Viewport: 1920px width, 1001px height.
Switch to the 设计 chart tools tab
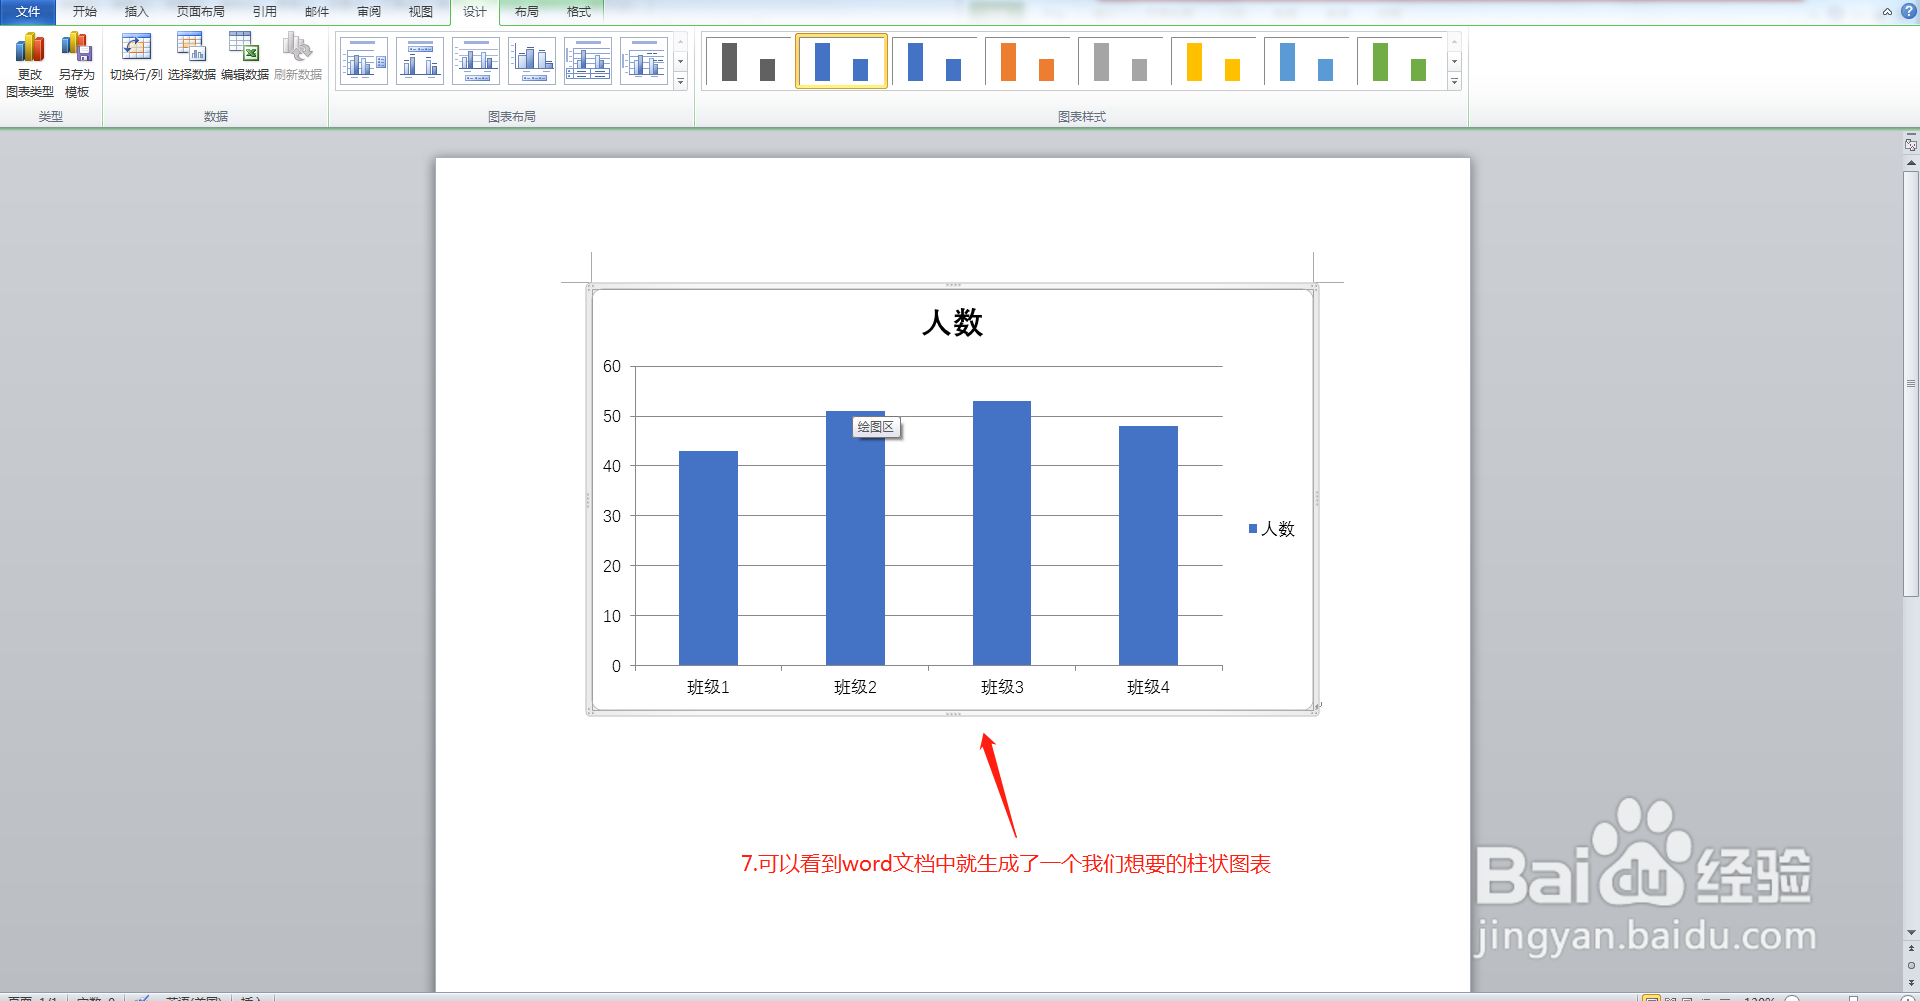coord(475,12)
